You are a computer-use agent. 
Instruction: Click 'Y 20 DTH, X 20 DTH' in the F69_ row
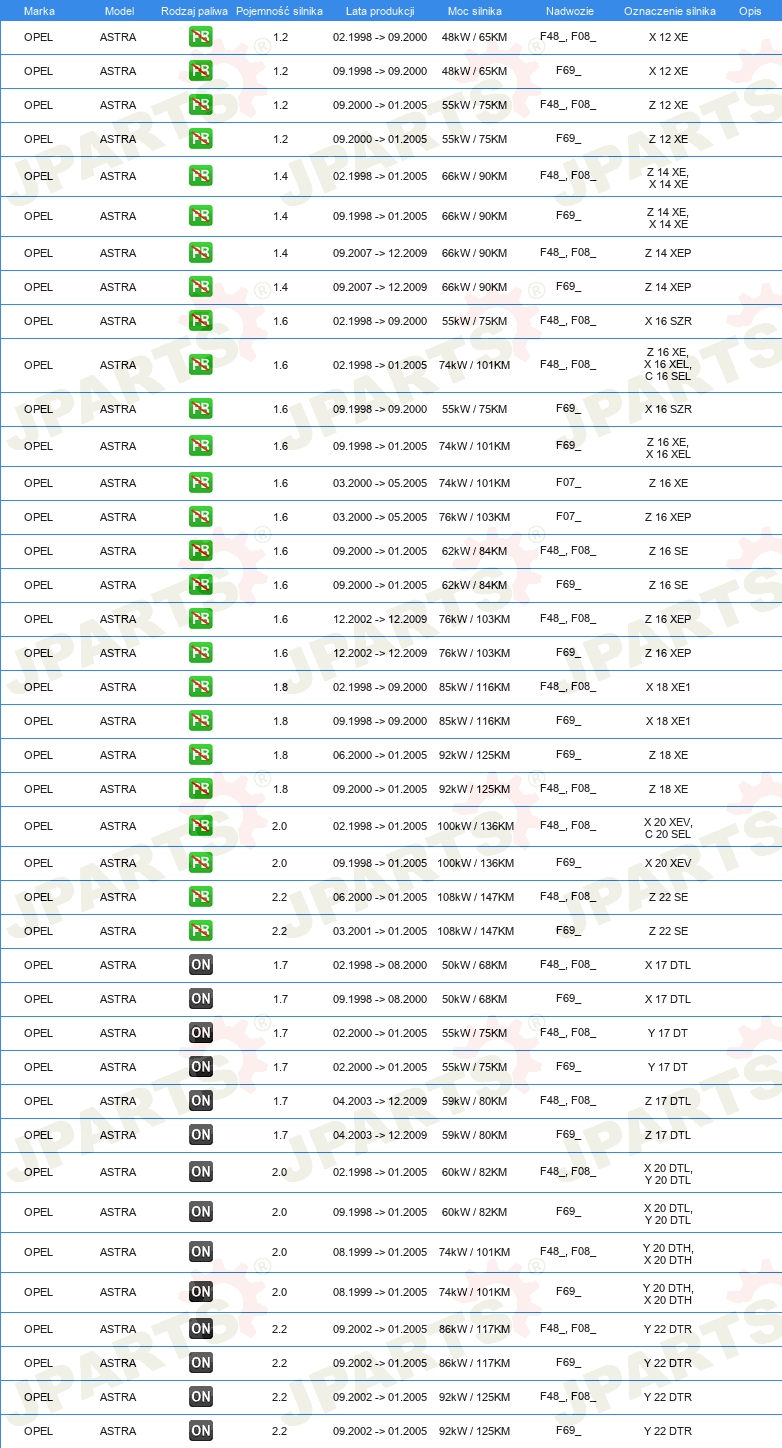point(668,1294)
